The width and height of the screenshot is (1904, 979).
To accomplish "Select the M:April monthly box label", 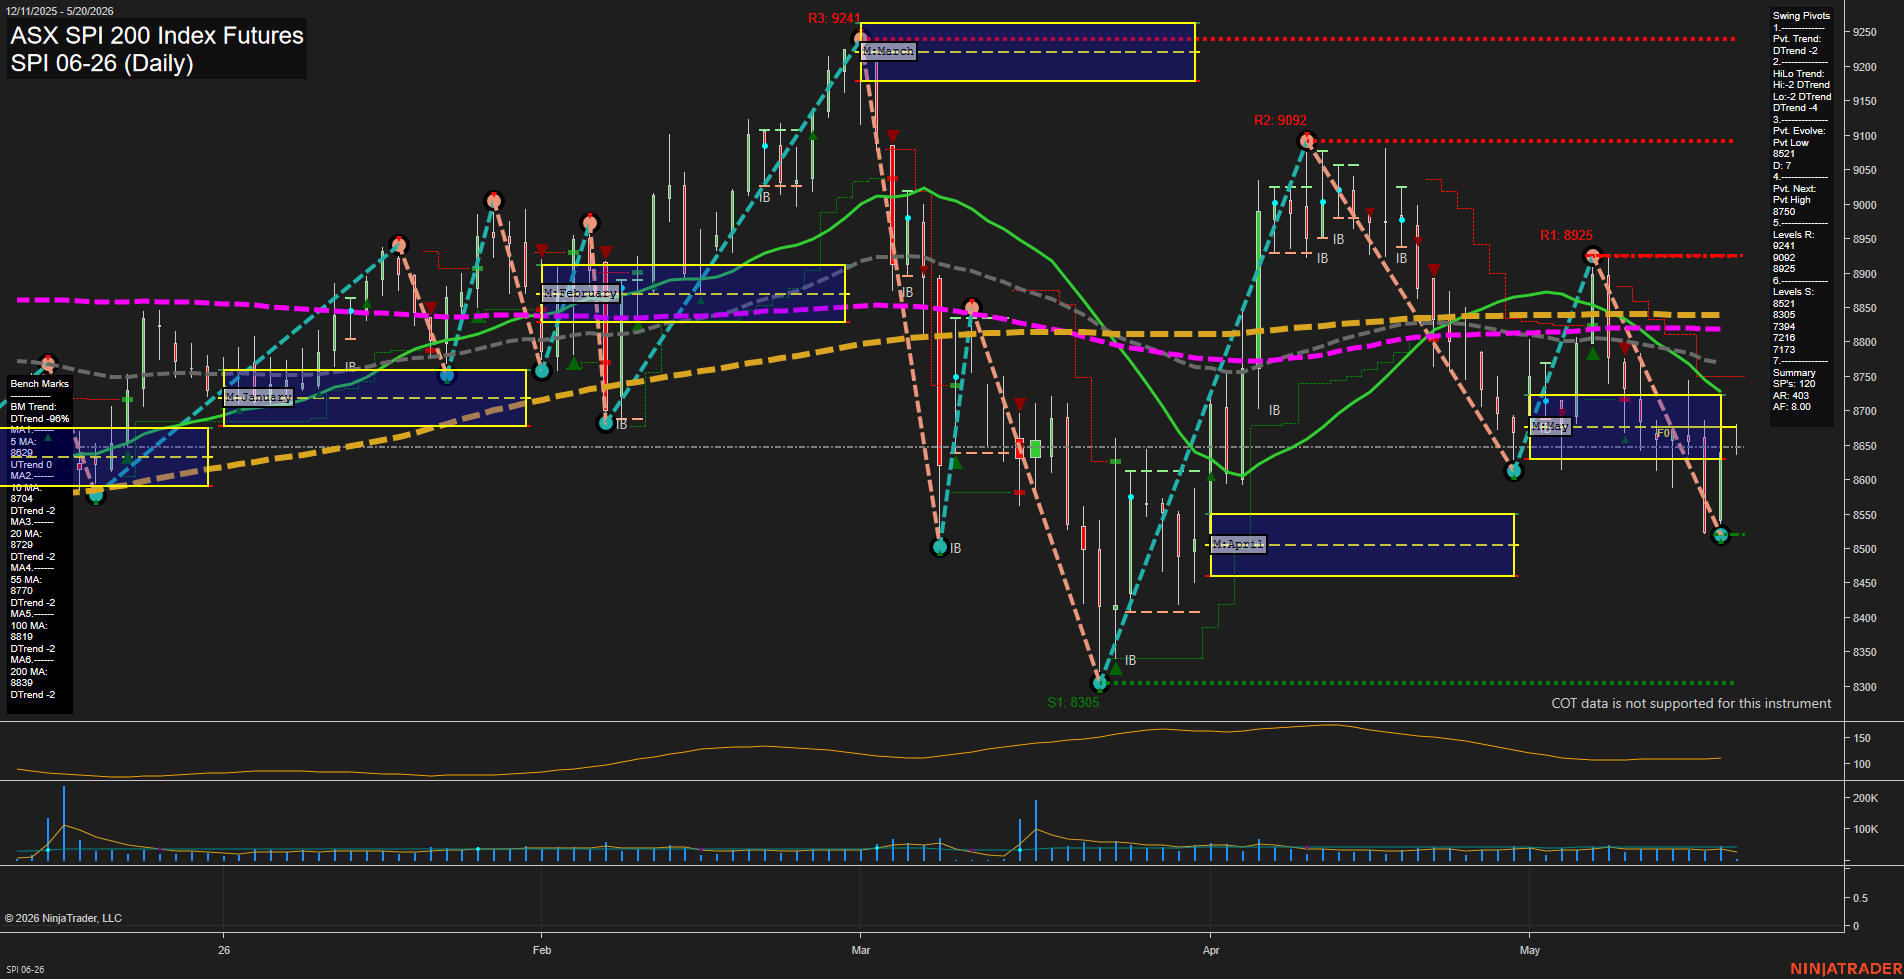I will [x=1238, y=544].
